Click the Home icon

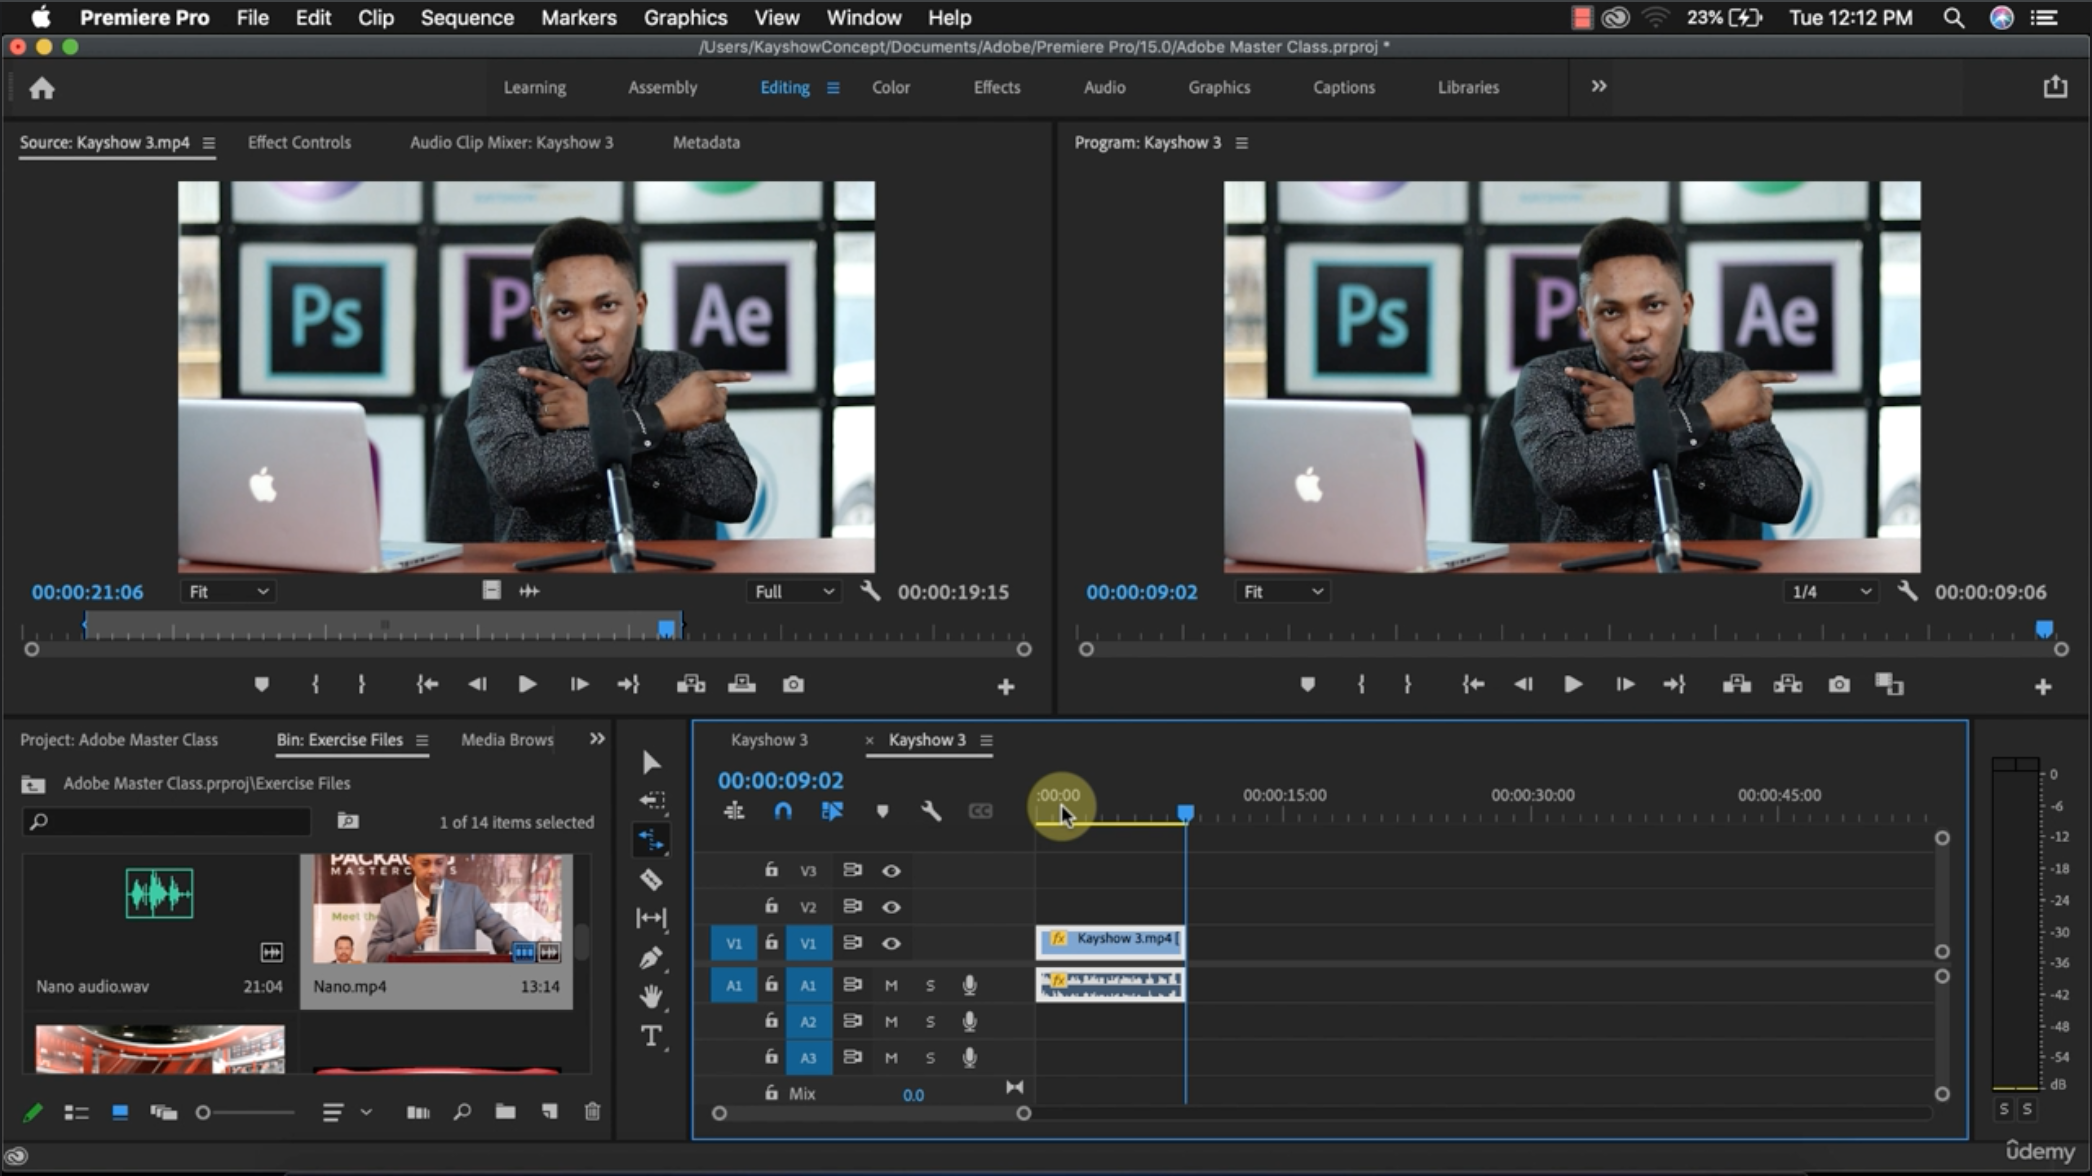(42, 88)
